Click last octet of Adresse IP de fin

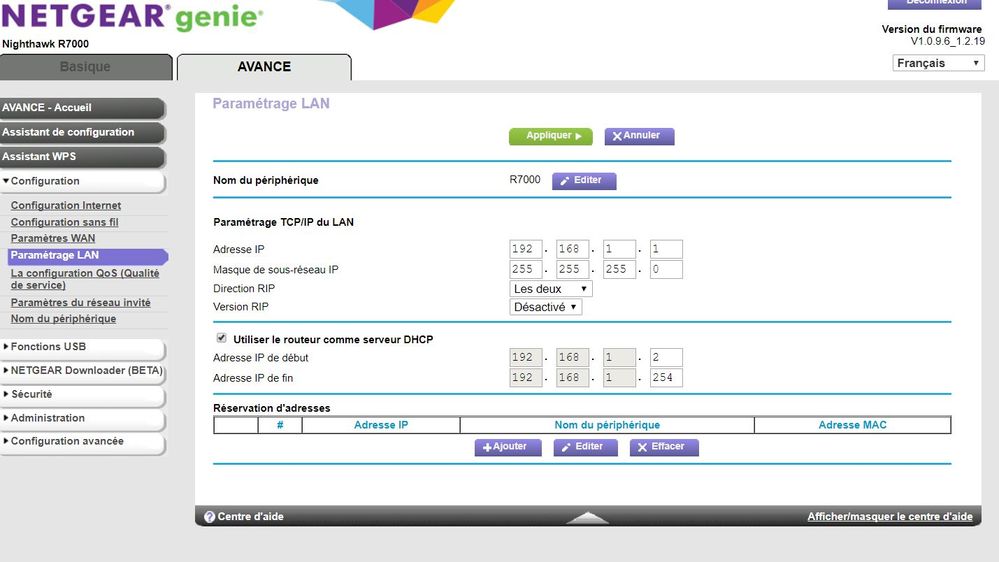666,378
